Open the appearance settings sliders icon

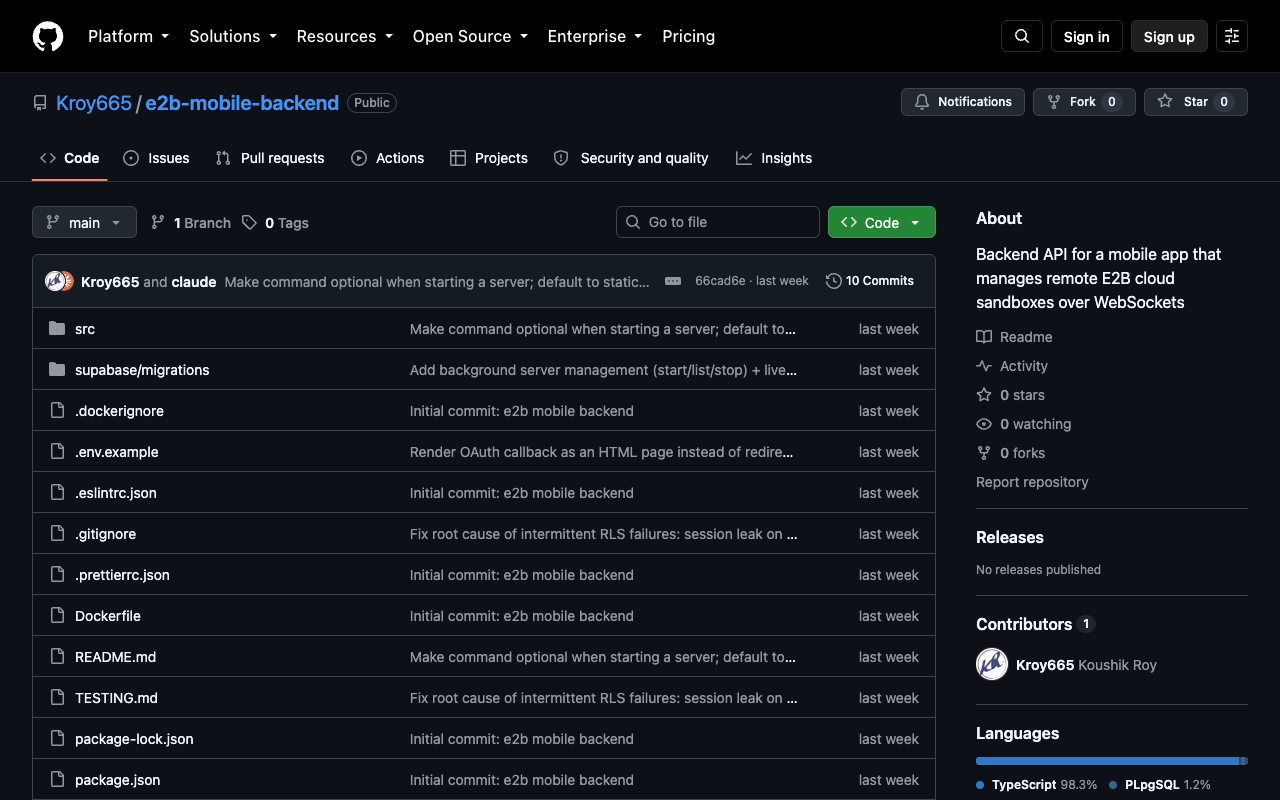click(1232, 36)
